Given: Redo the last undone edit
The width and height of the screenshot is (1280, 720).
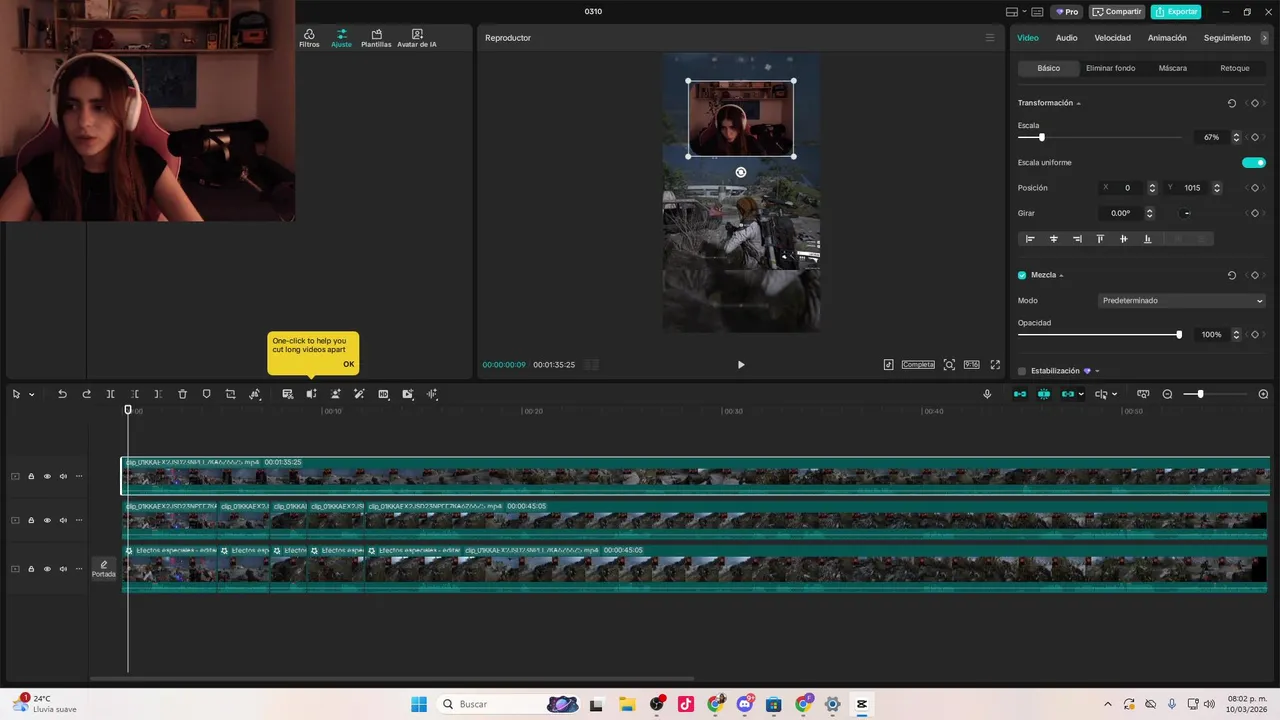Looking at the screenshot, I should 86,394.
